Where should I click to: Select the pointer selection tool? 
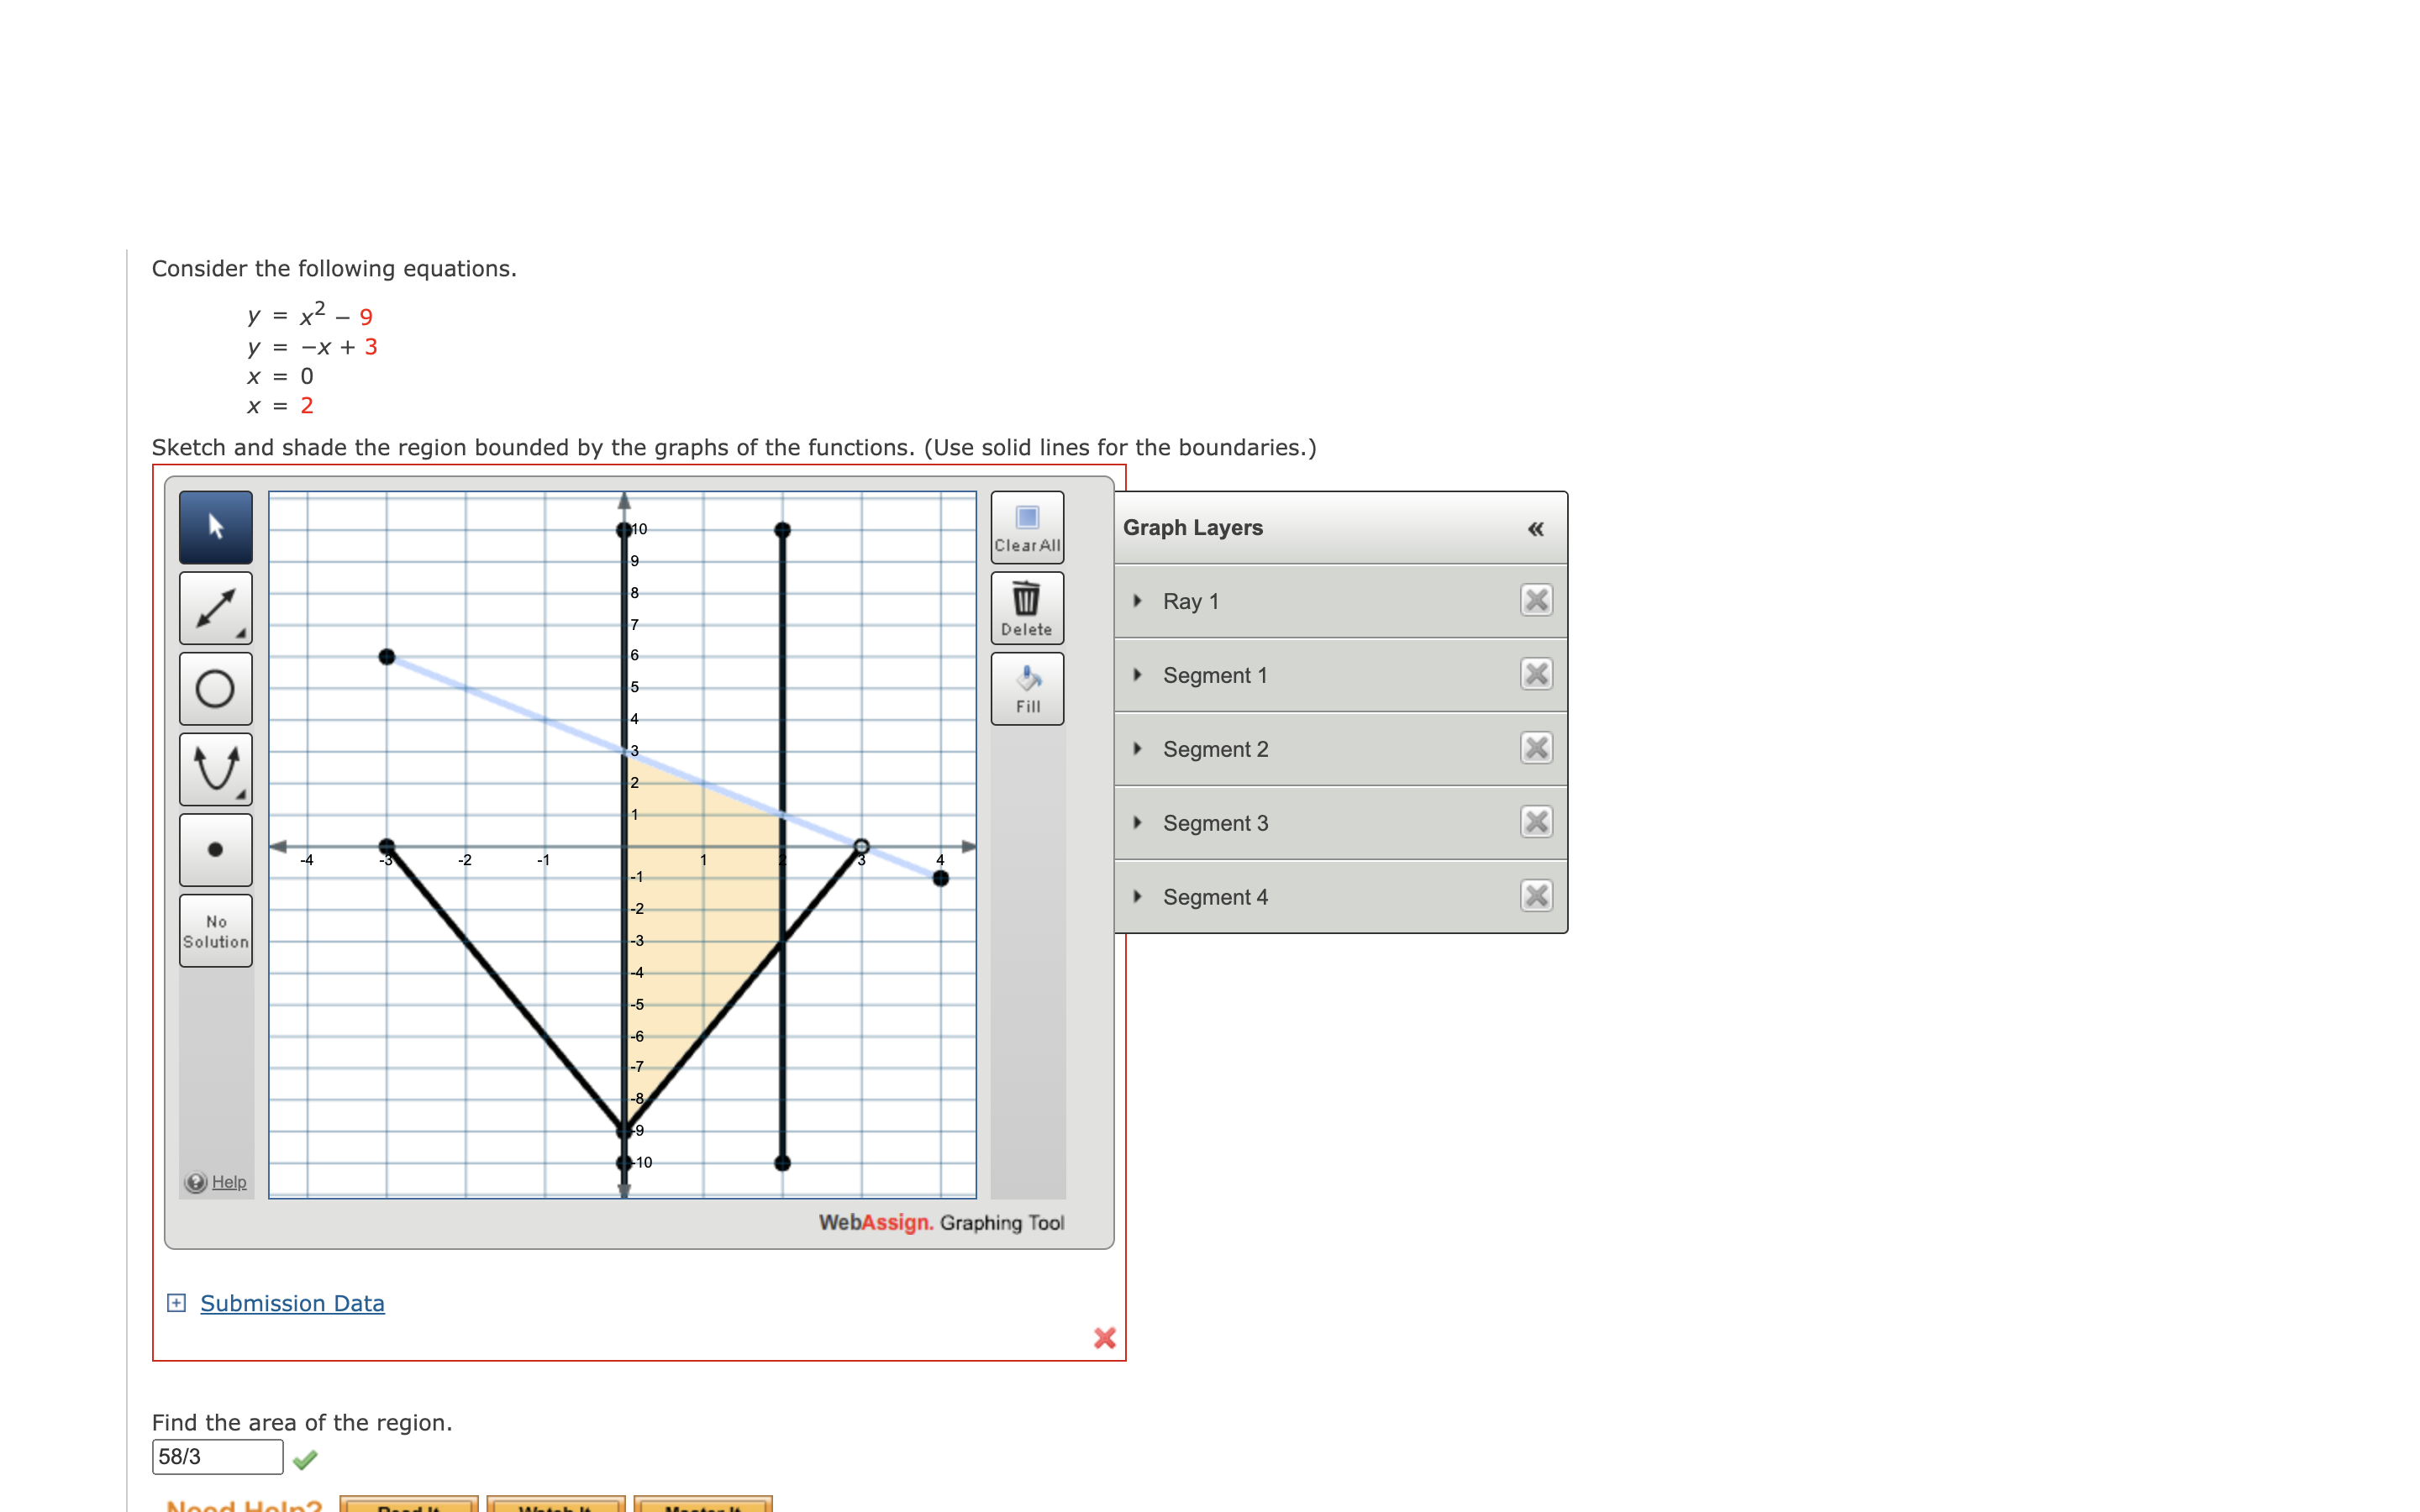(215, 527)
